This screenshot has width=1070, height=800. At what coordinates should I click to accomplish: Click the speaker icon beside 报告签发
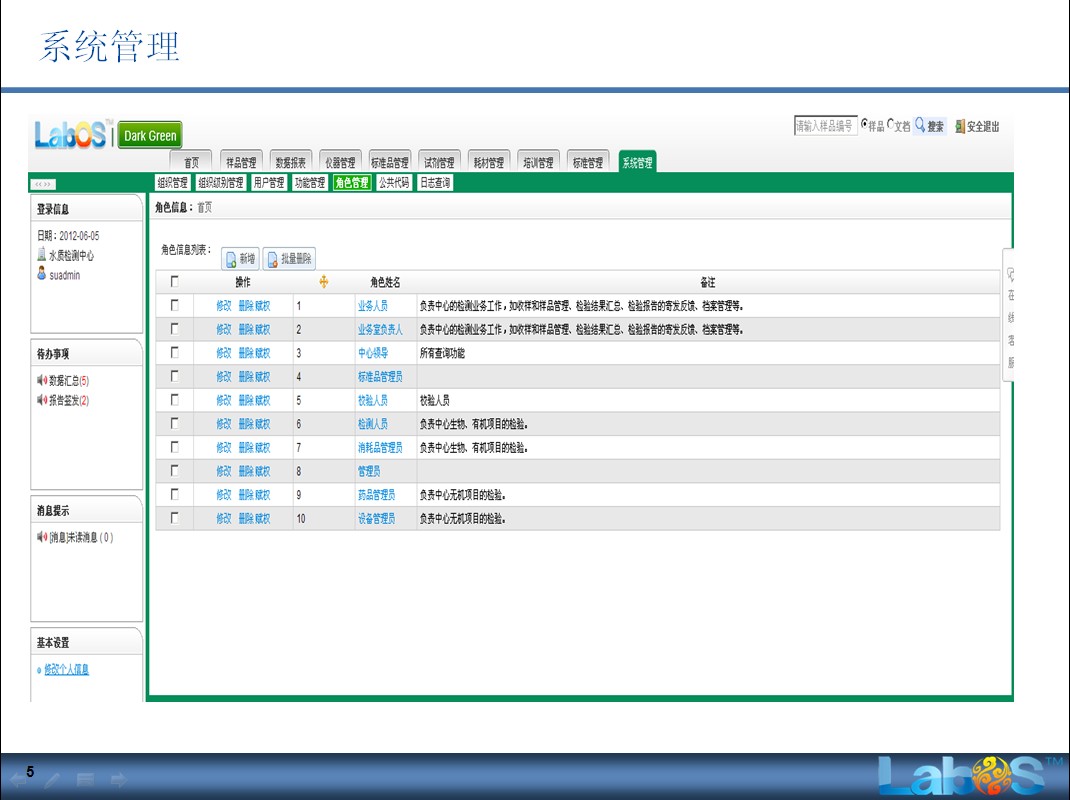tap(42, 400)
